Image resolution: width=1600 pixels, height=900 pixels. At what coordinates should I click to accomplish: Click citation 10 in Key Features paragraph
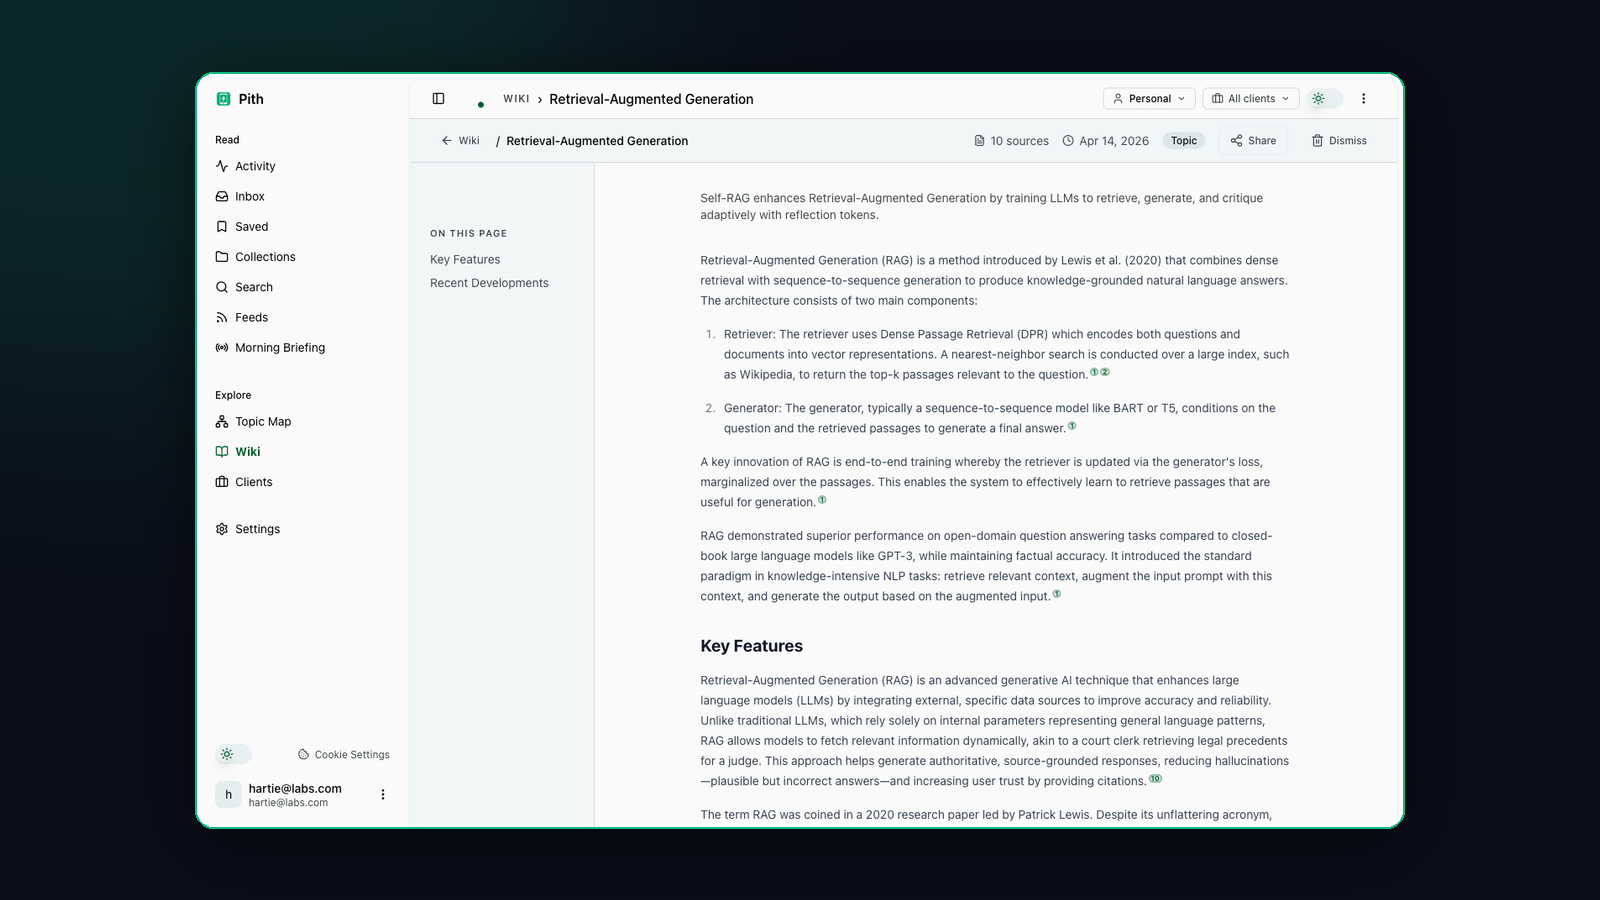(1155, 779)
